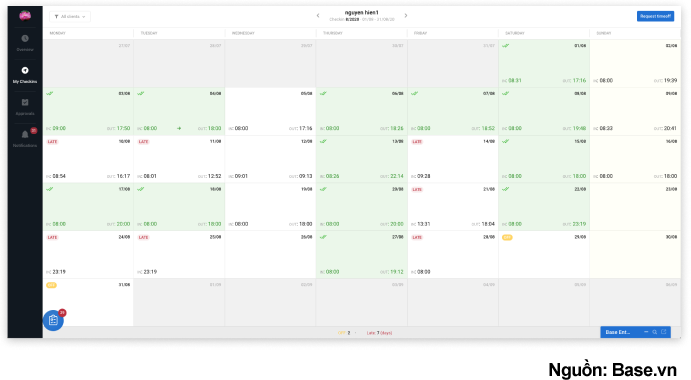Click the check-out time 19:39 on 02/08
The image size is (691, 380).
click(x=670, y=81)
